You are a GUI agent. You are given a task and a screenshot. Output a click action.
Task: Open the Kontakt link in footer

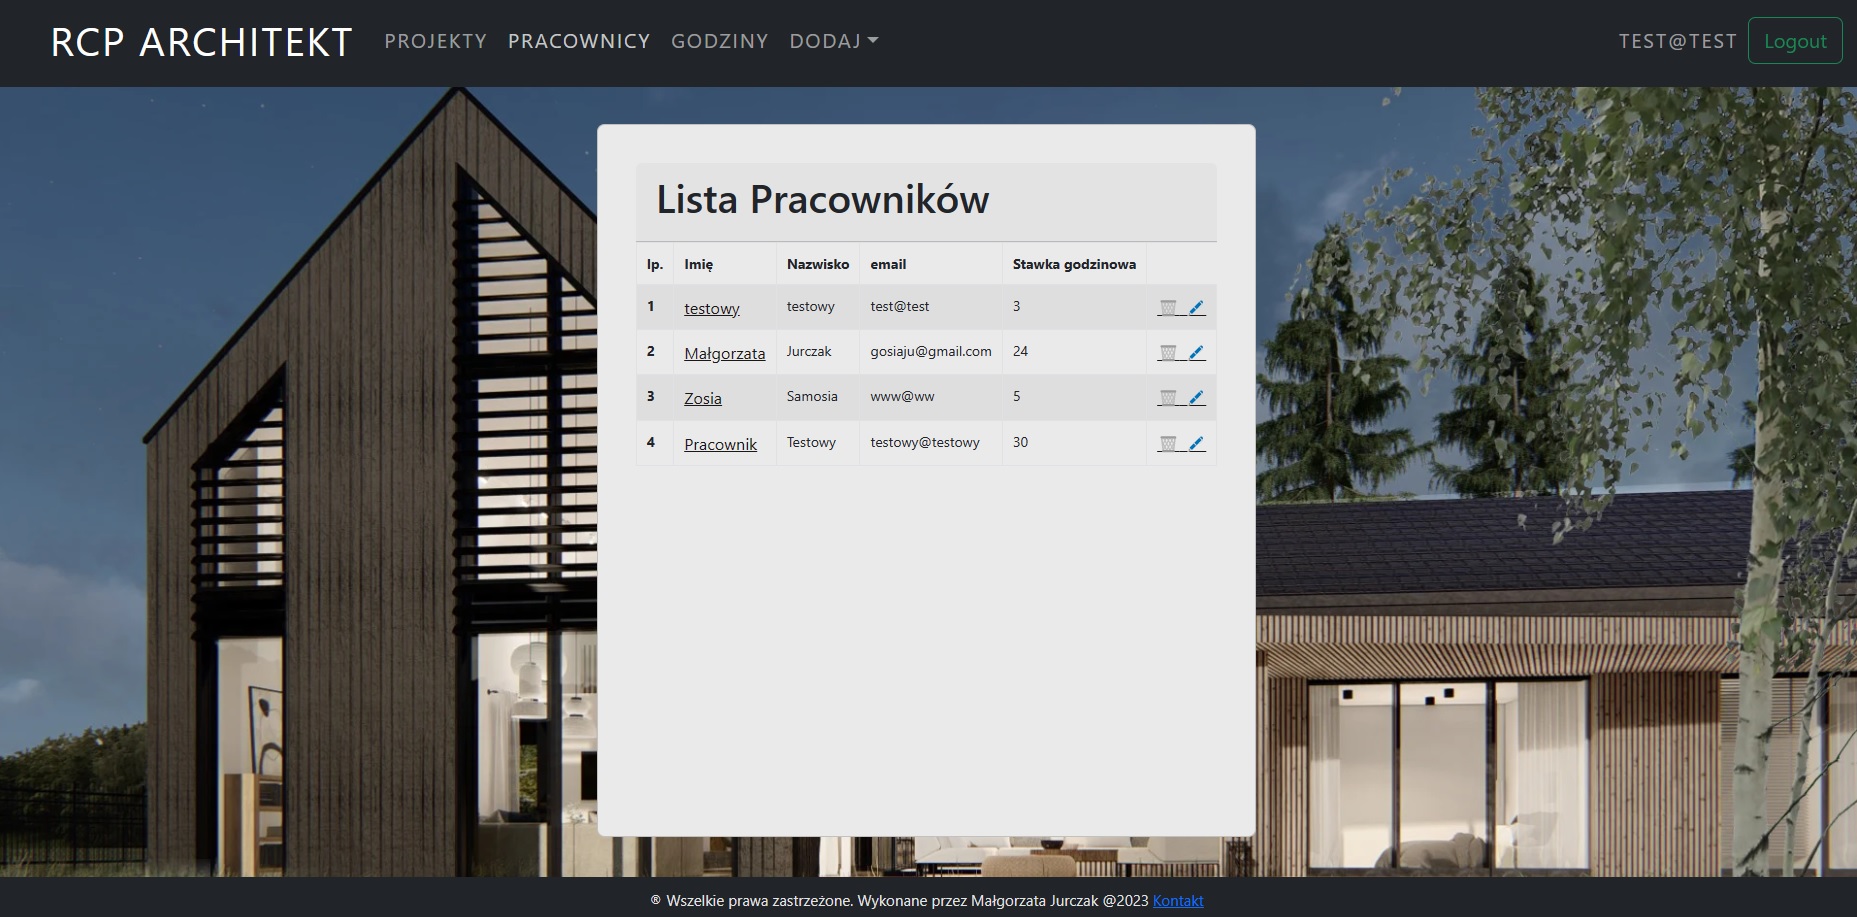click(1178, 901)
